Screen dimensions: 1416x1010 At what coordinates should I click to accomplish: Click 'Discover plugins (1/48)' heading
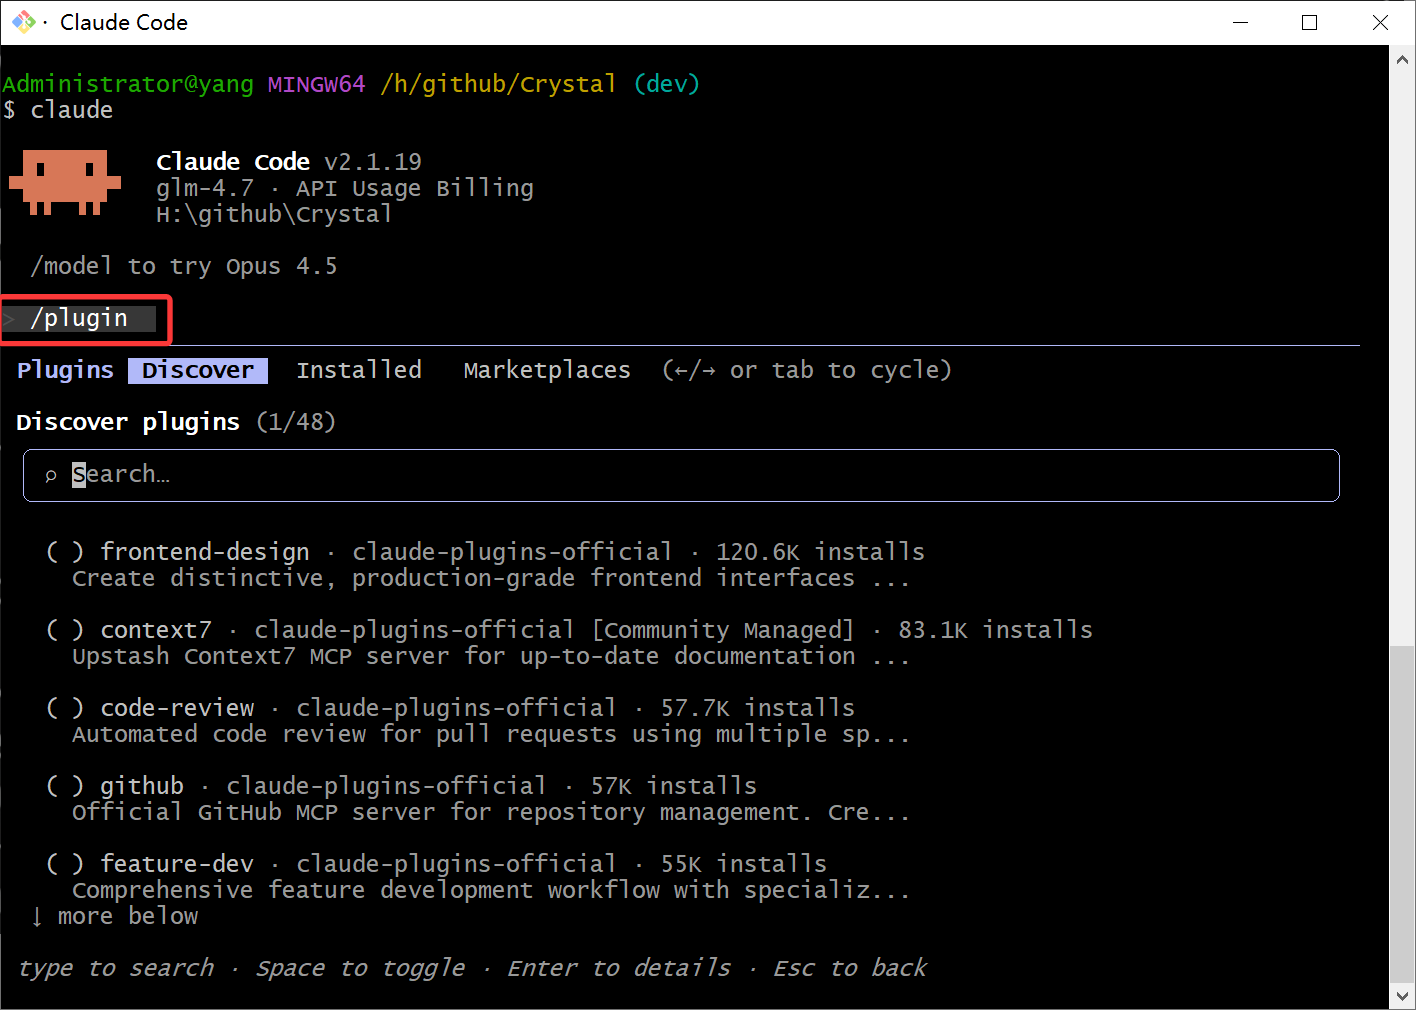click(x=176, y=422)
